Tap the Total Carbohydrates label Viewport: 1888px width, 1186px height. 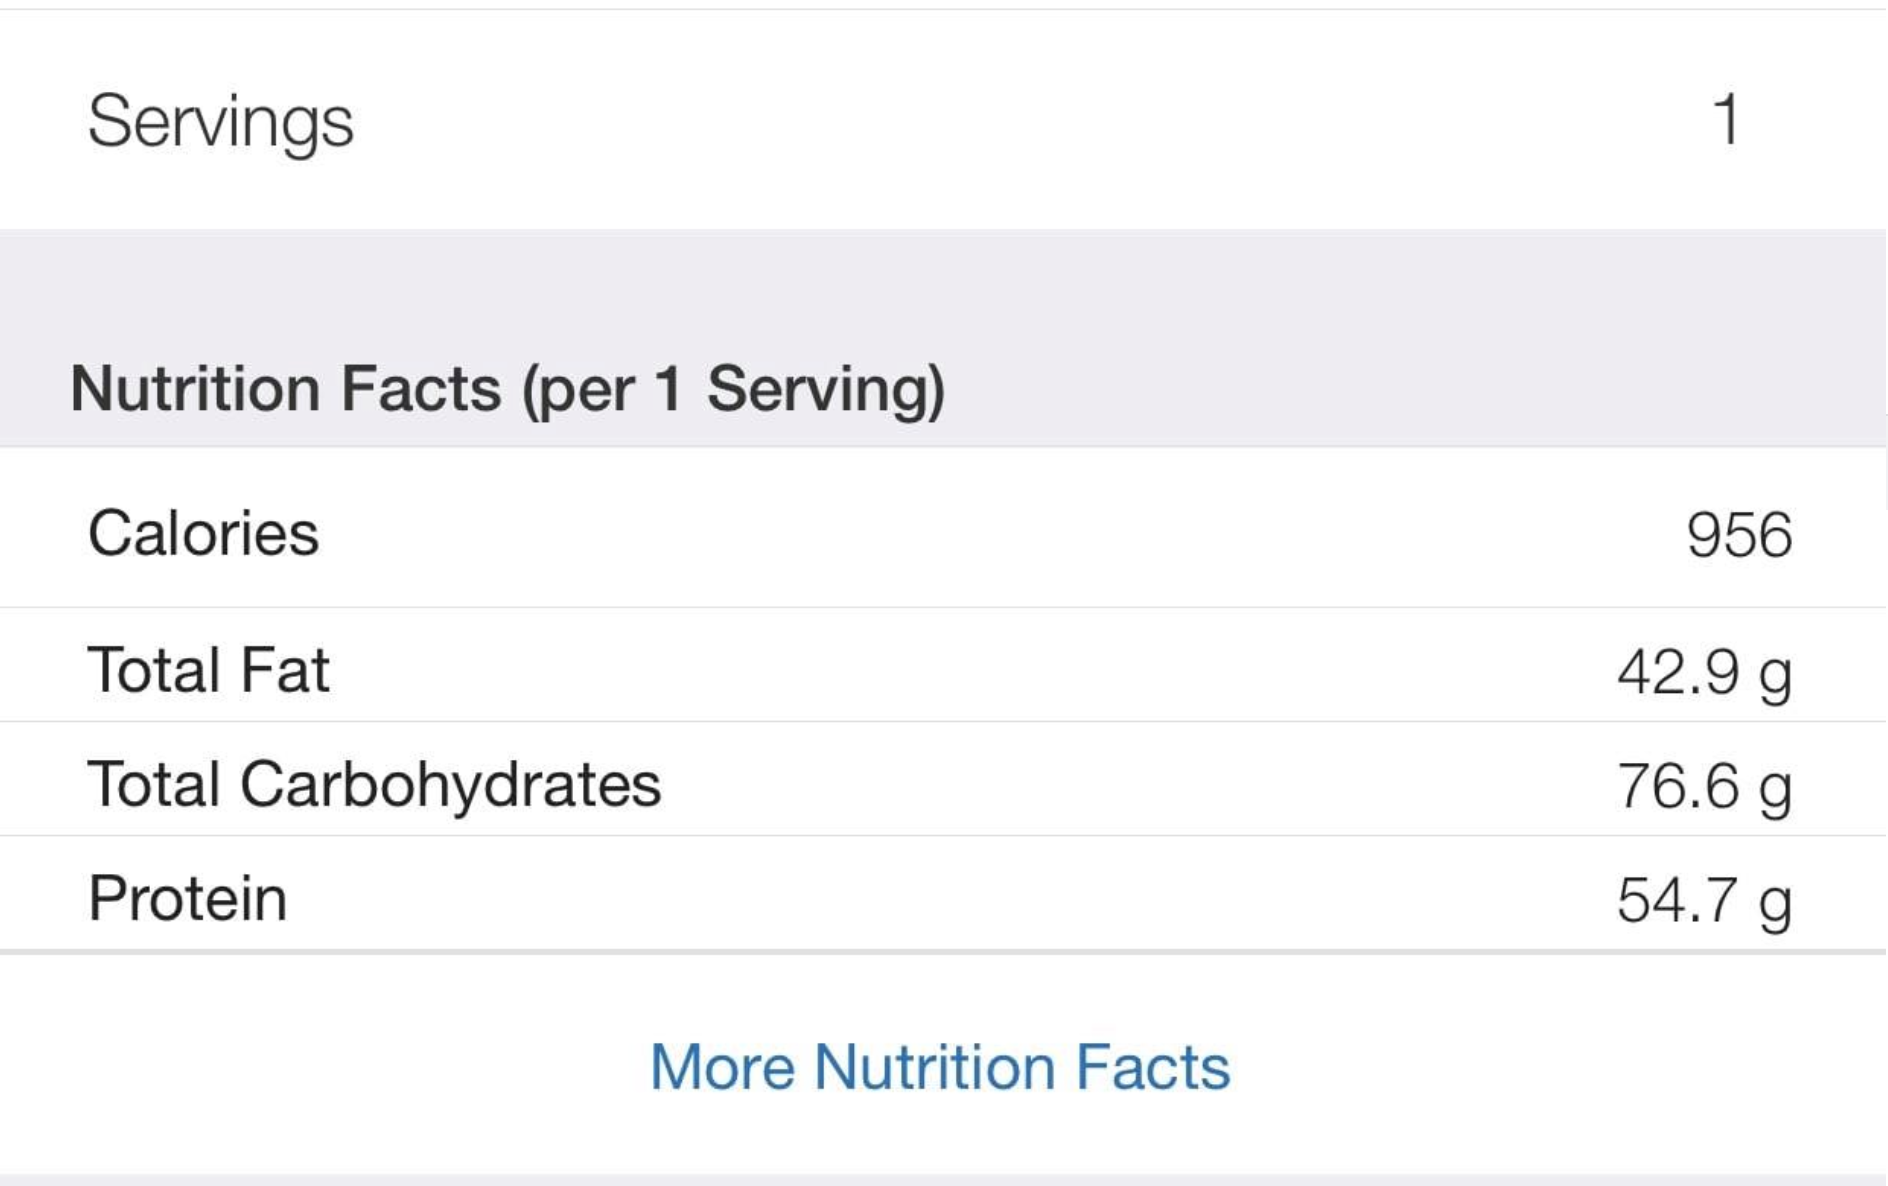click(374, 783)
